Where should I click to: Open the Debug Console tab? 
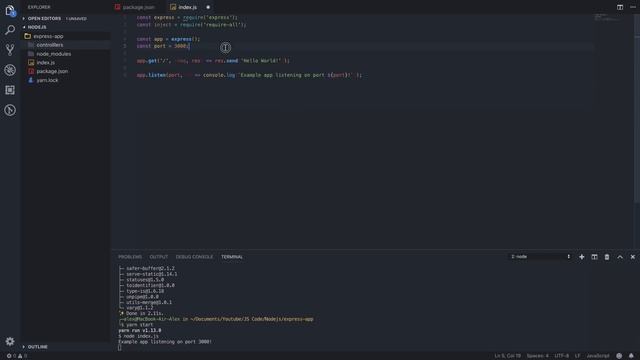click(194, 257)
